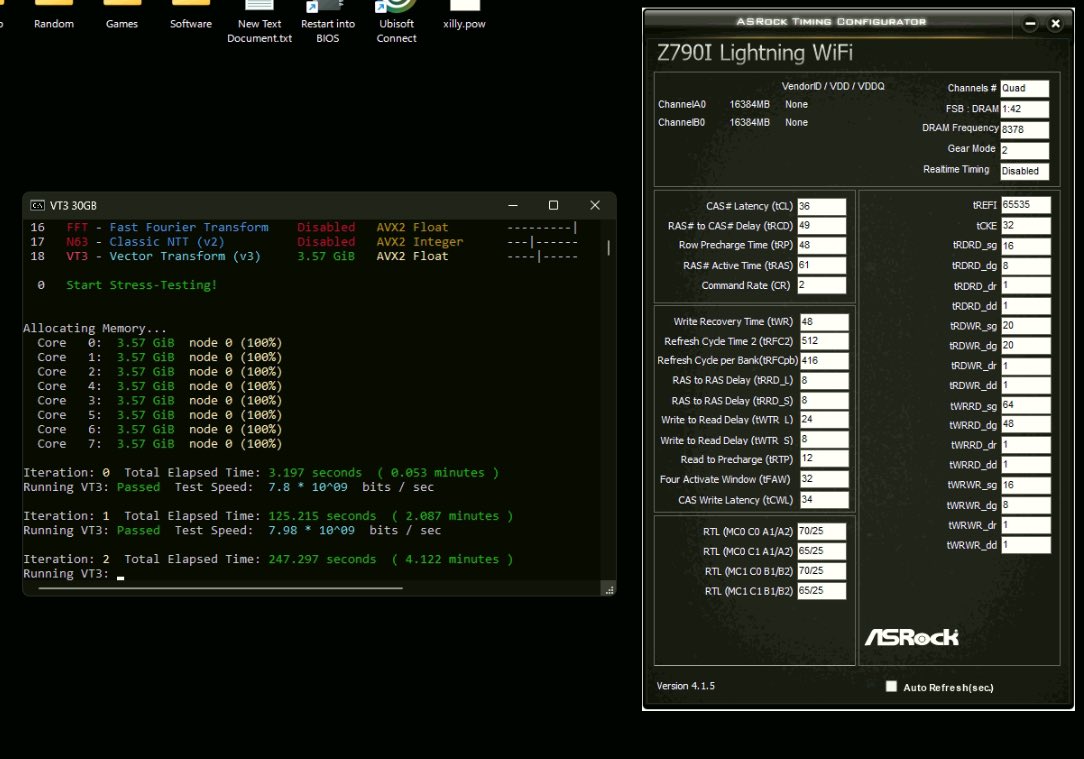This screenshot has width=1084, height=759.
Task: Close the VT3 30GB console window
Action: tap(595, 205)
